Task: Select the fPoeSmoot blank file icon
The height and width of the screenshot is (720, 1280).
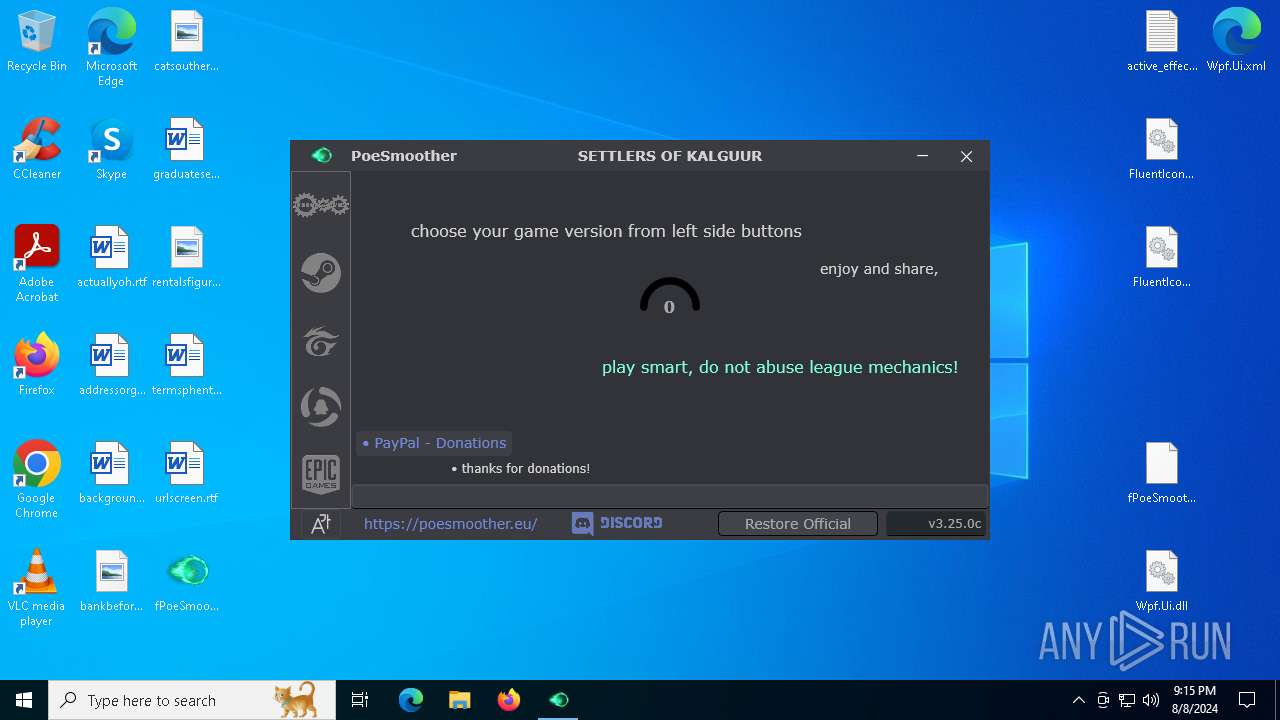Action: (x=1162, y=474)
